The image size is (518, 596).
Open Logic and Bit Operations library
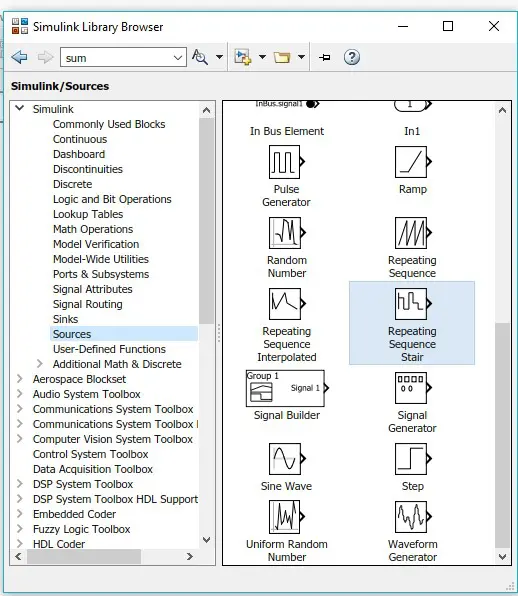tap(112, 199)
